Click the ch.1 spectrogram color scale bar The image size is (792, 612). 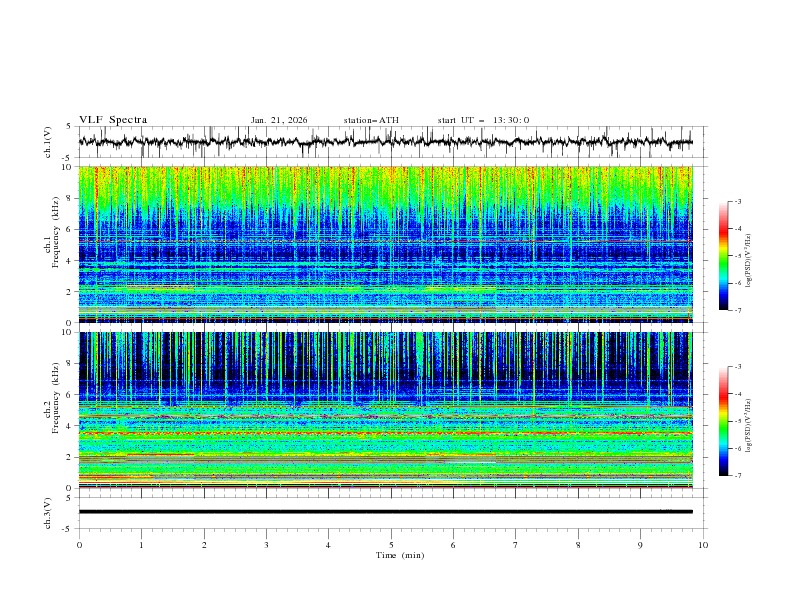pos(723,256)
